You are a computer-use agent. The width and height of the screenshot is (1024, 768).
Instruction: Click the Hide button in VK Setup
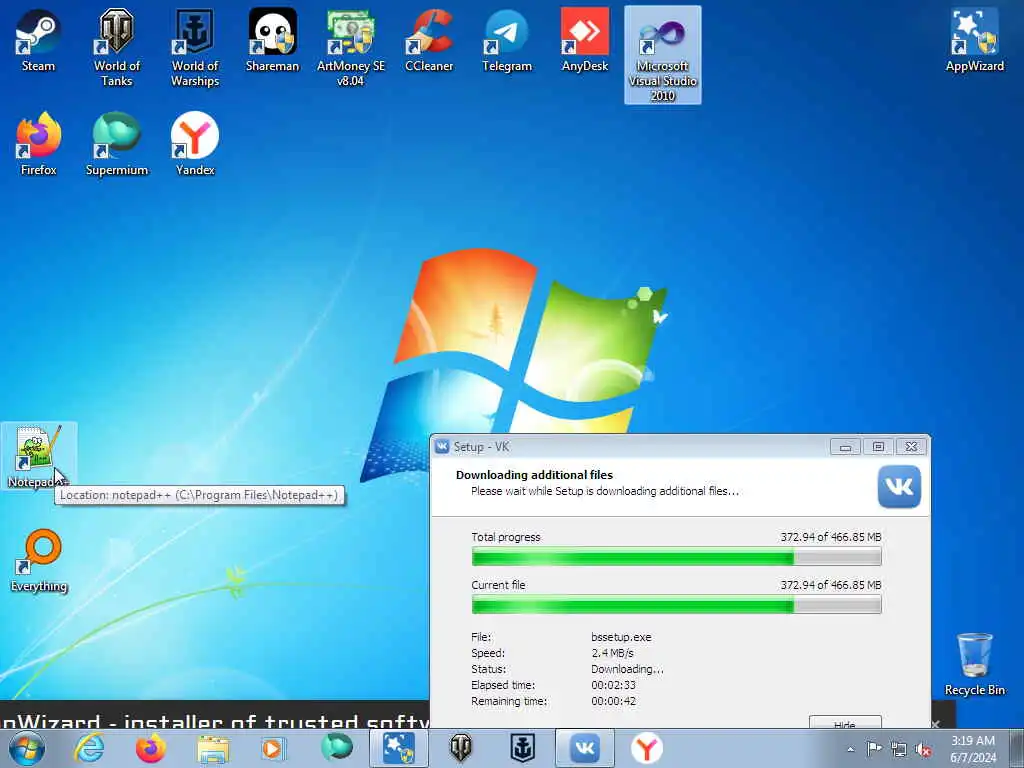pos(845,723)
